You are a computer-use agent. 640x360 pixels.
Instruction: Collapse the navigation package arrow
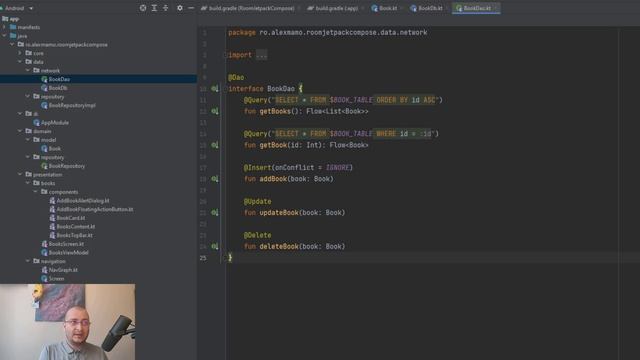(28, 261)
